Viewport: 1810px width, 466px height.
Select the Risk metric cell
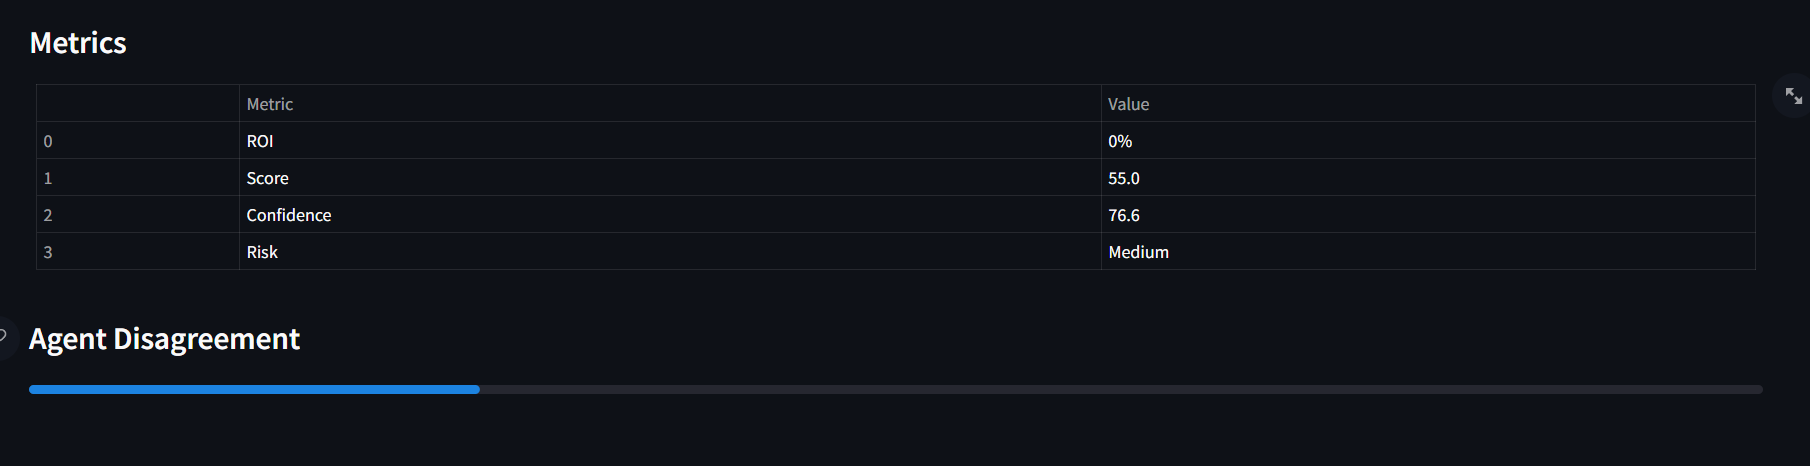click(670, 252)
